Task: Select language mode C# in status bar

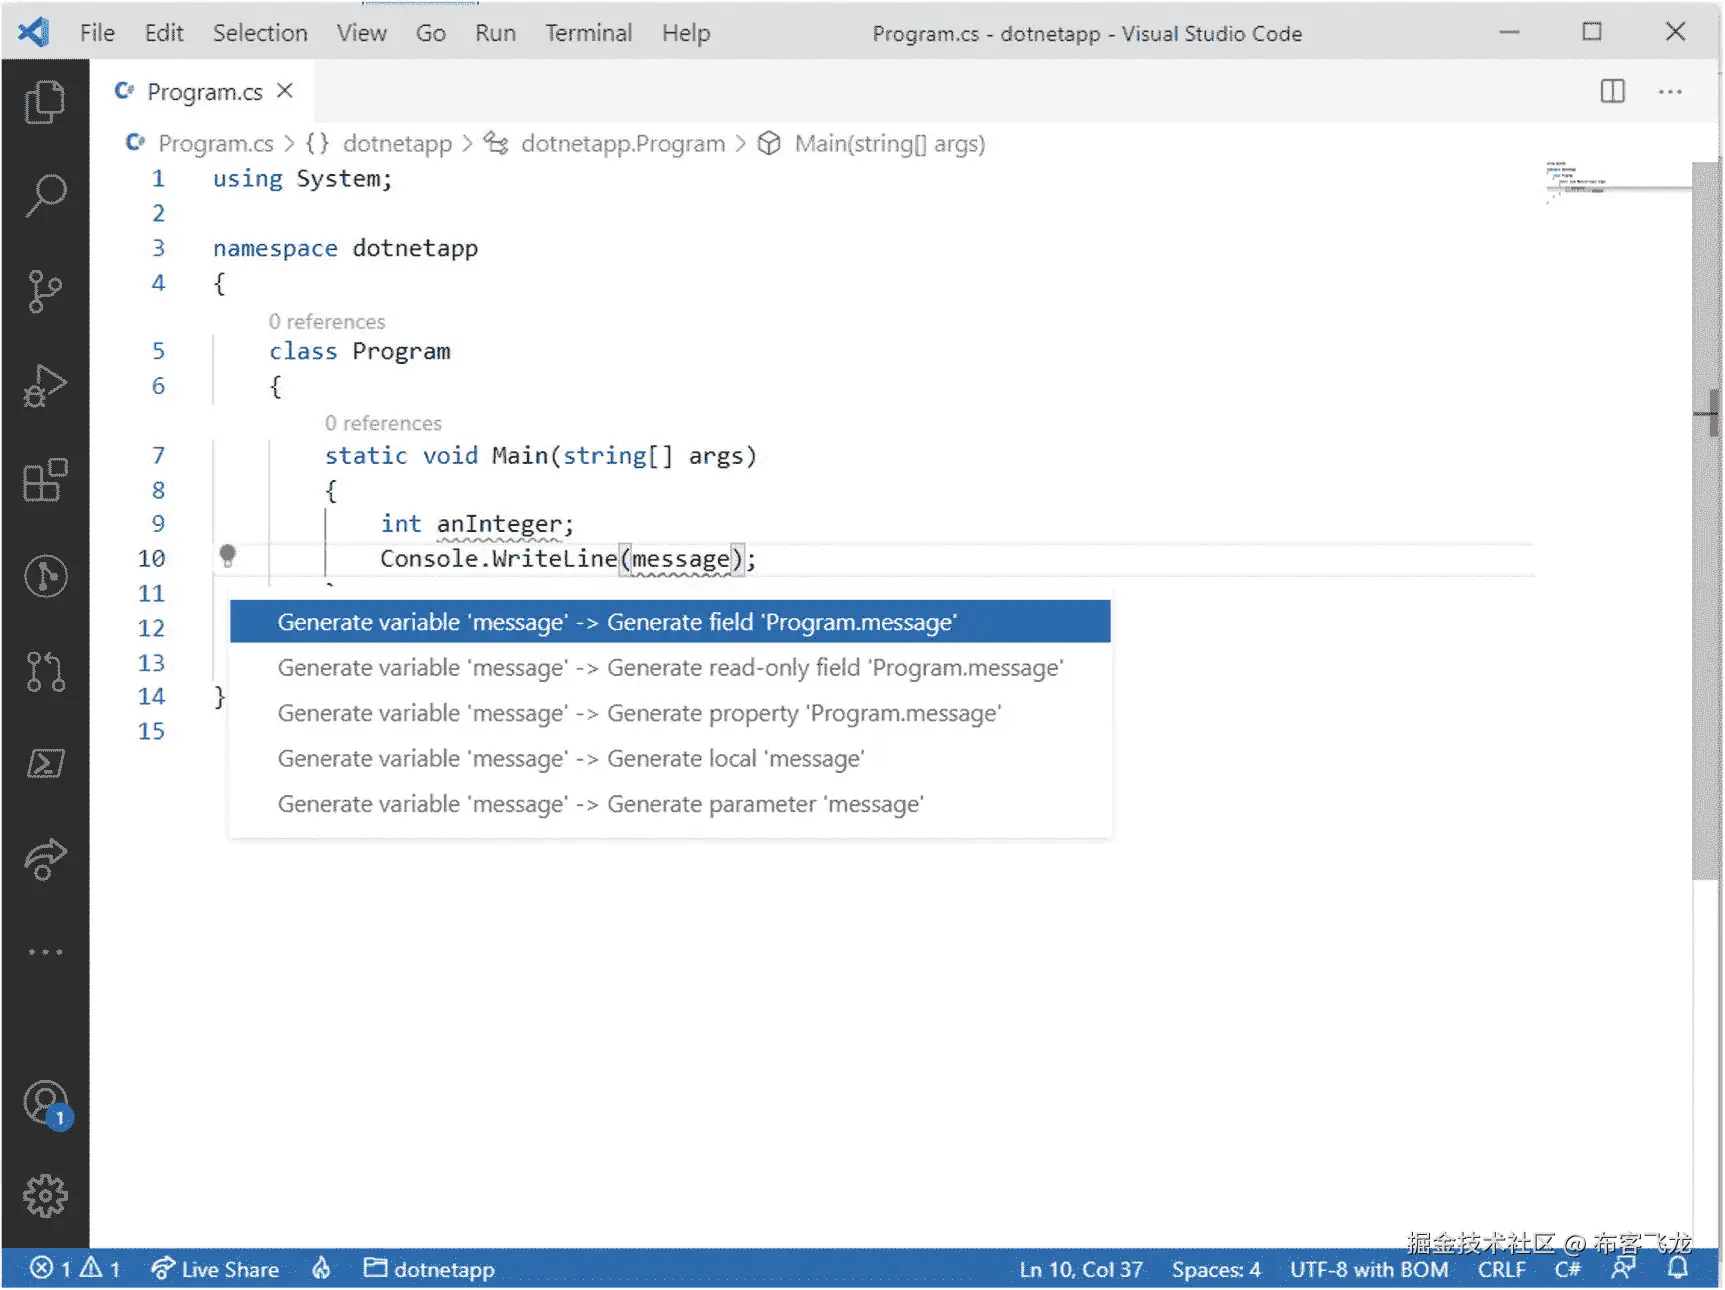Action: point(1567,1269)
